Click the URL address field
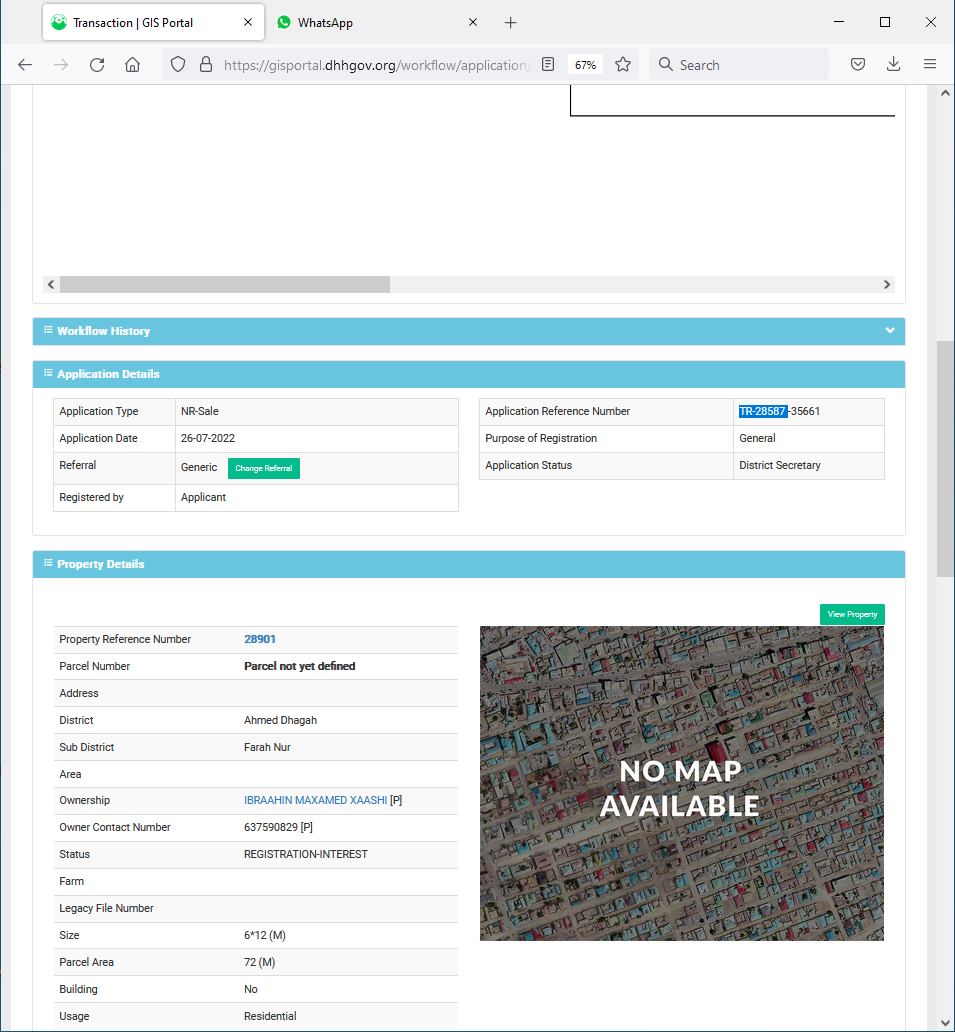 click(x=376, y=65)
